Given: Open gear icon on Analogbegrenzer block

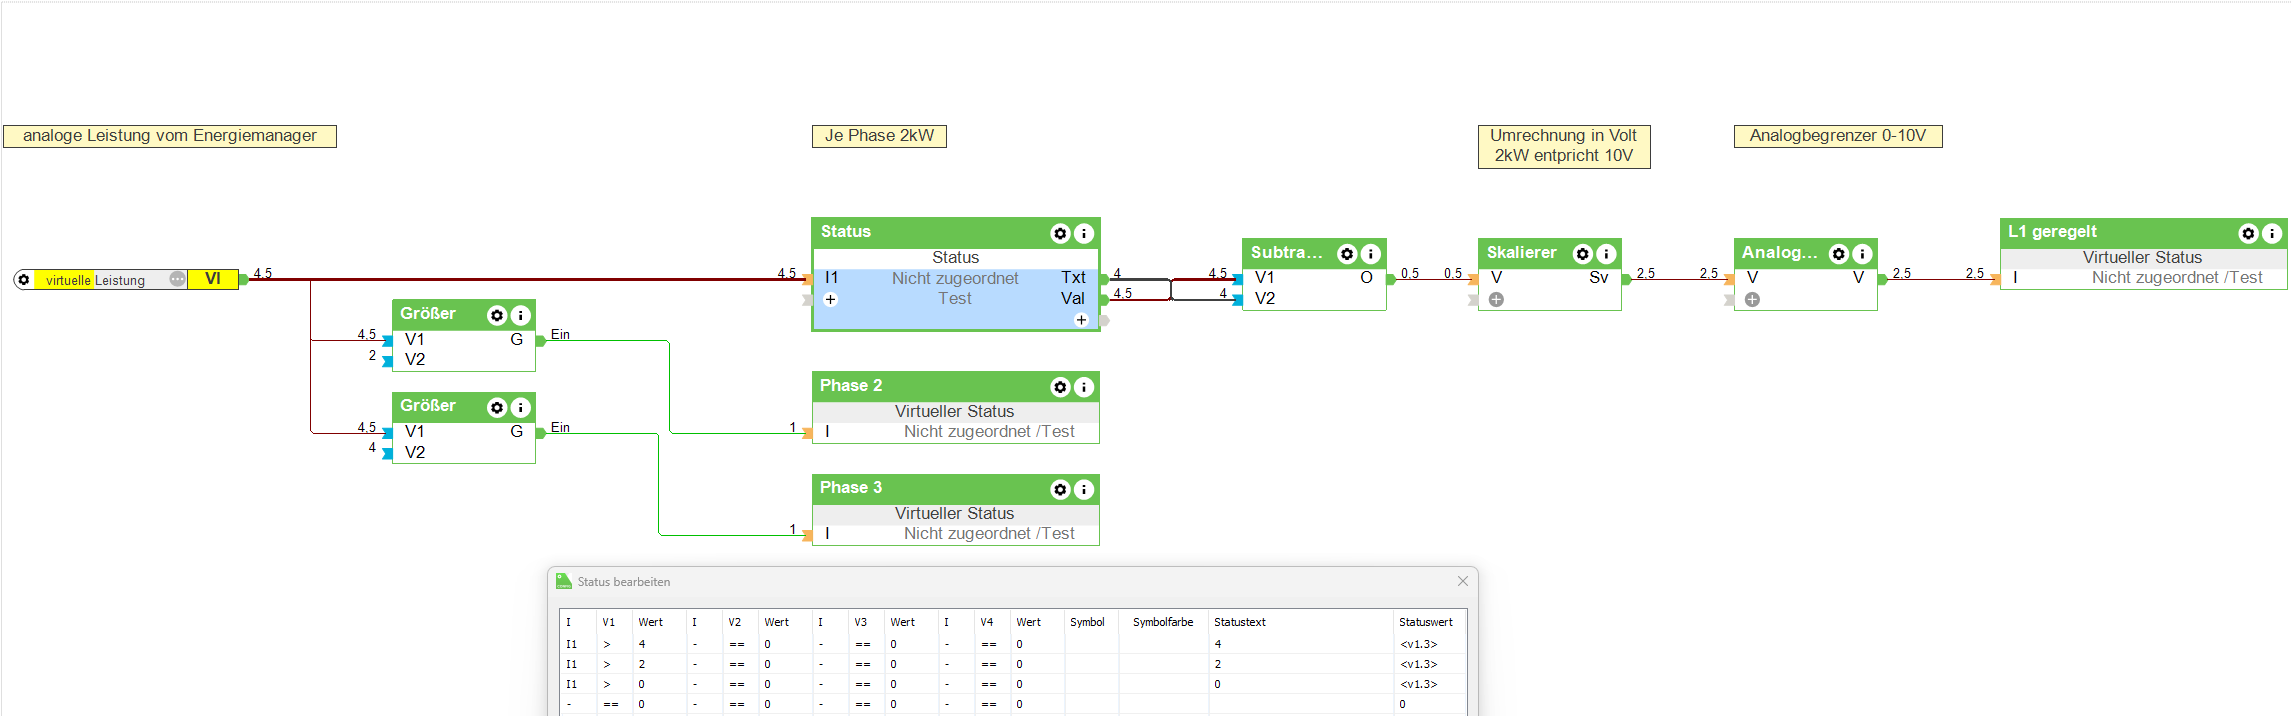Looking at the screenshot, I should (x=1838, y=254).
